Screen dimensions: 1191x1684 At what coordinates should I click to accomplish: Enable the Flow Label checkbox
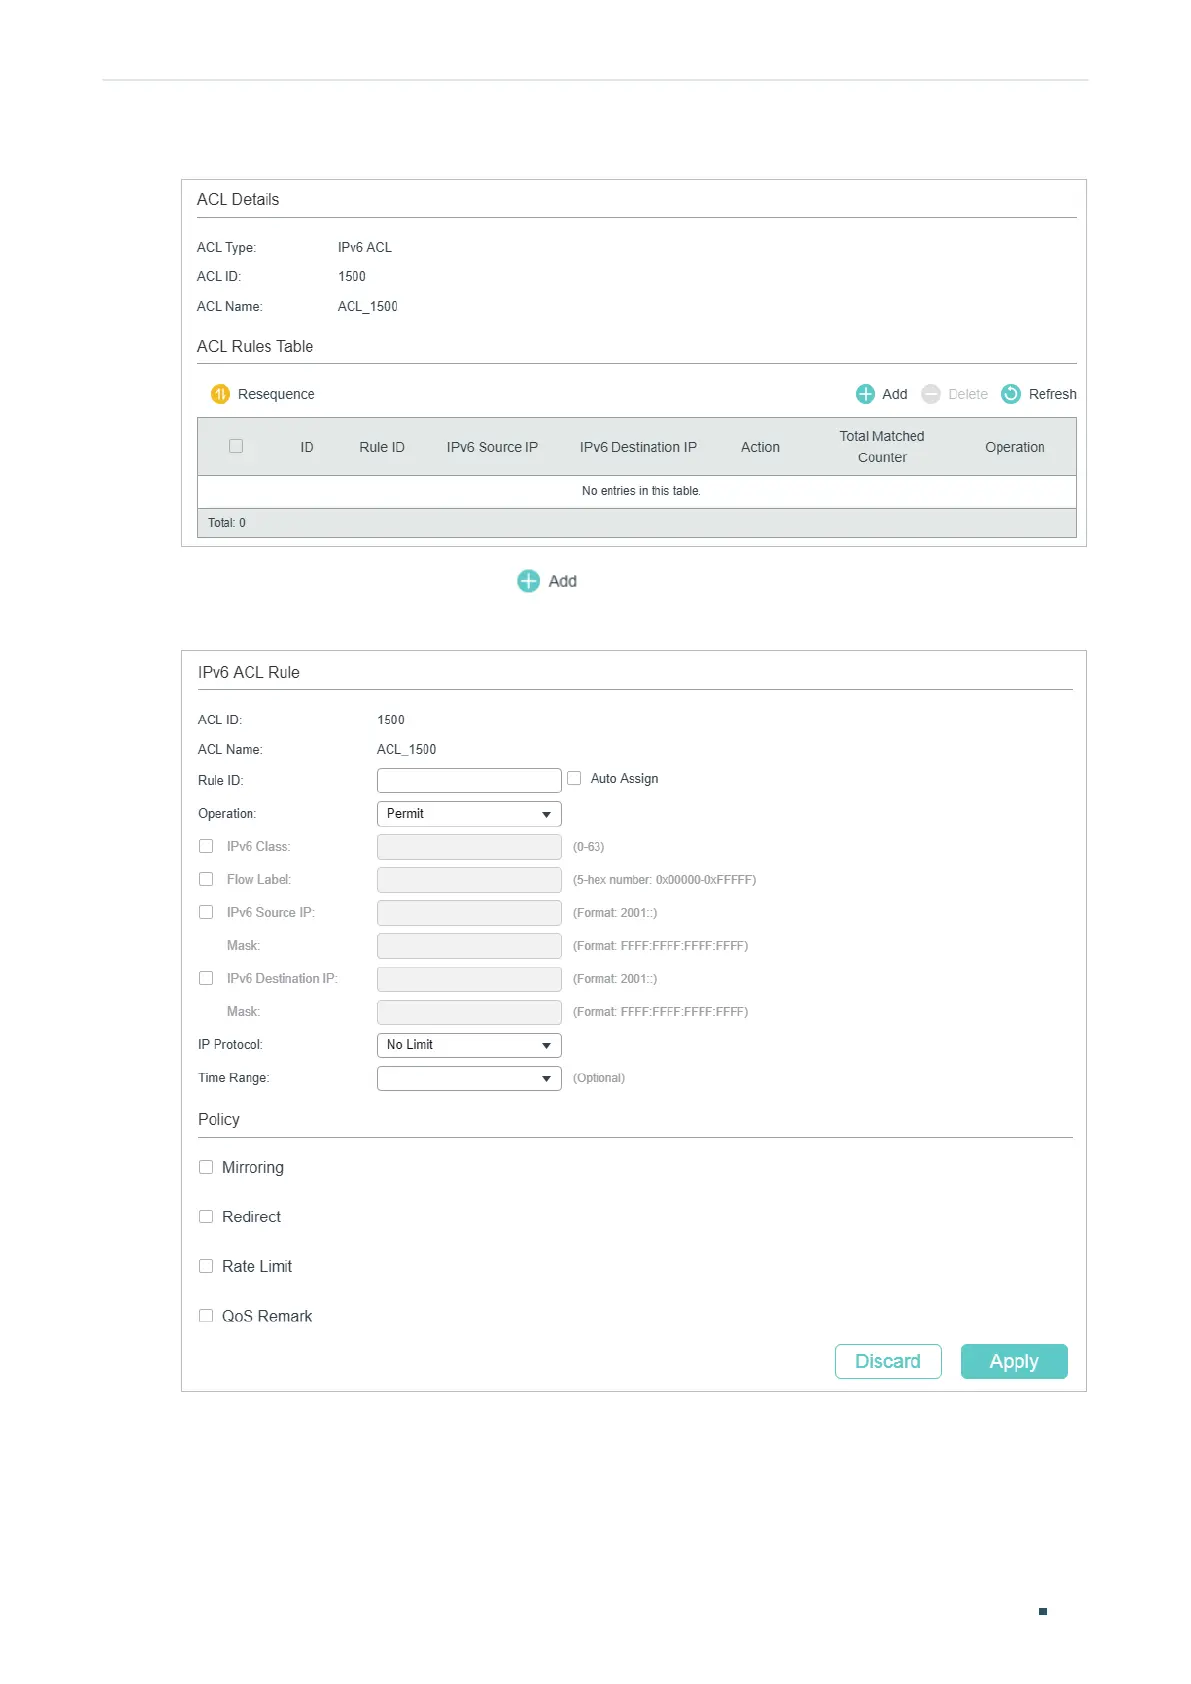point(206,879)
